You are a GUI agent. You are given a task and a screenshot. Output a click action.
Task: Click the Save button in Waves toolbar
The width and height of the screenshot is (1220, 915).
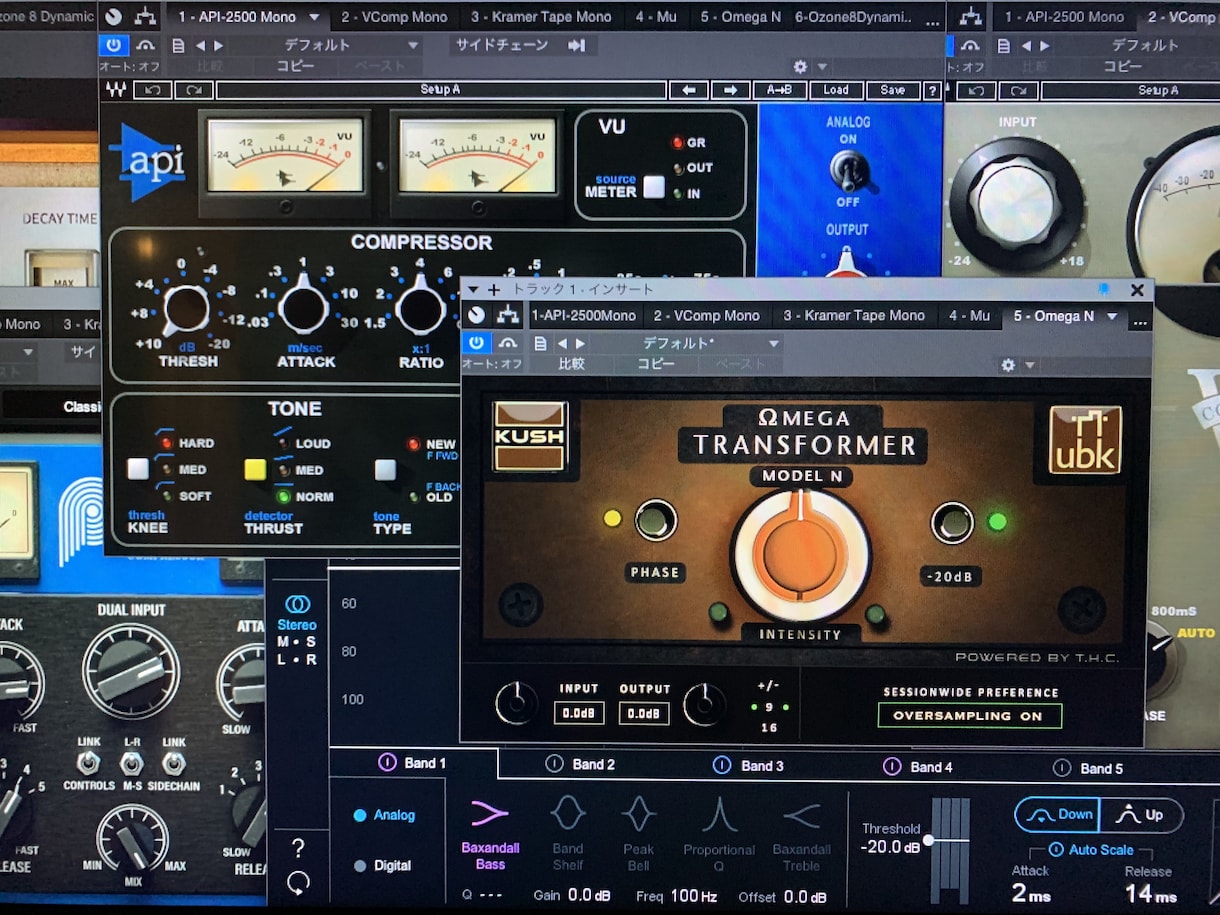tap(893, 90)
